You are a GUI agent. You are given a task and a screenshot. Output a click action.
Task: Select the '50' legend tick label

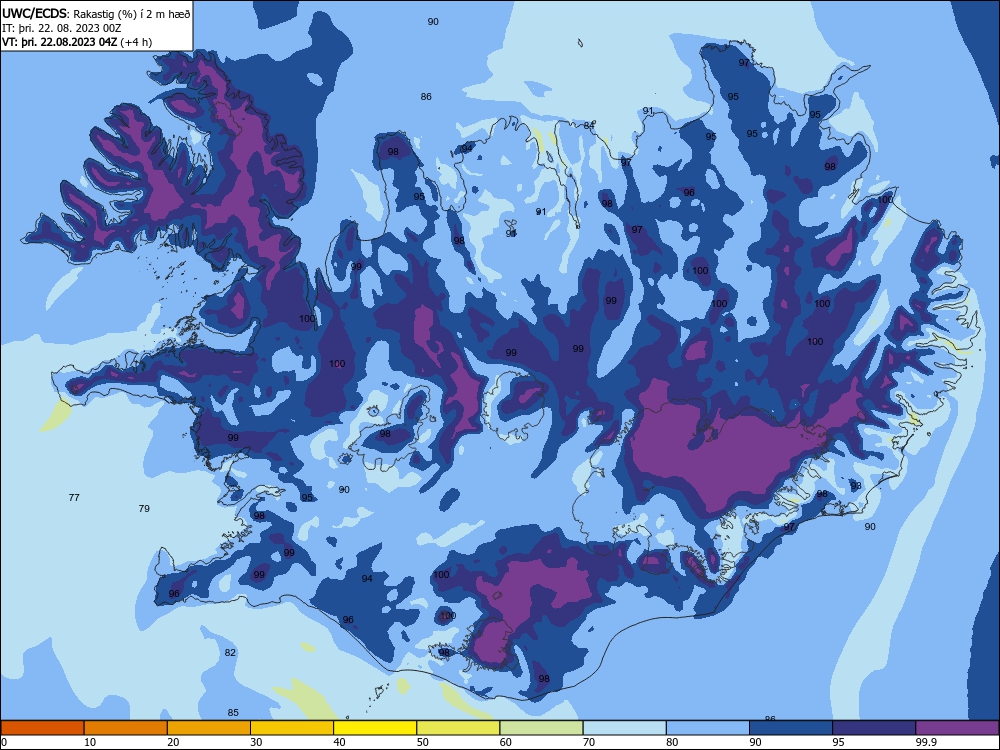point(422,742)
